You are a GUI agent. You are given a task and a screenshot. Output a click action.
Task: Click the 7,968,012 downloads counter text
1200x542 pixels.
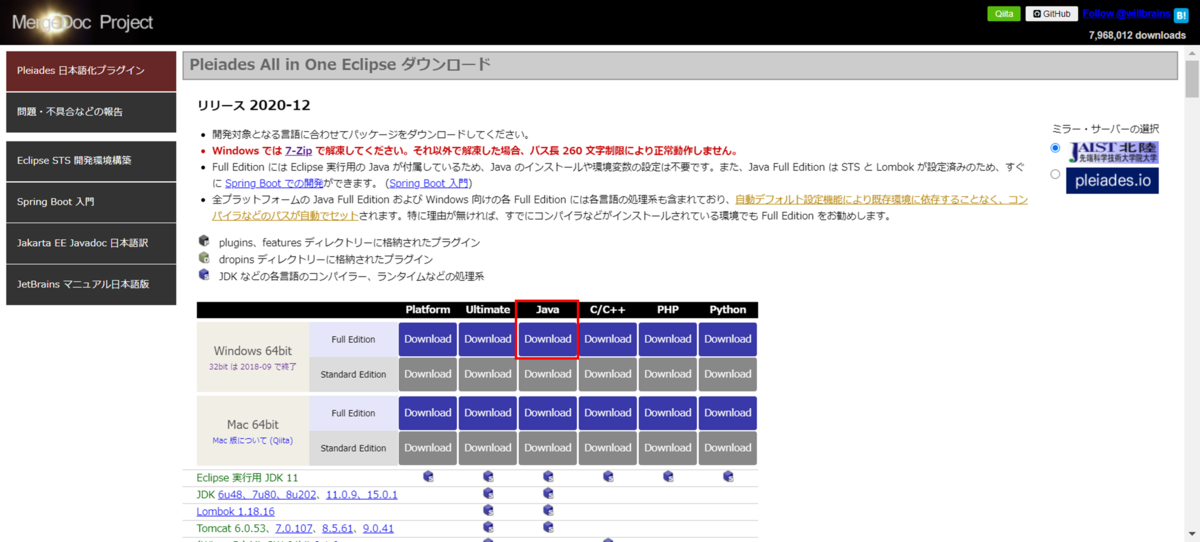click(1137, 35)
